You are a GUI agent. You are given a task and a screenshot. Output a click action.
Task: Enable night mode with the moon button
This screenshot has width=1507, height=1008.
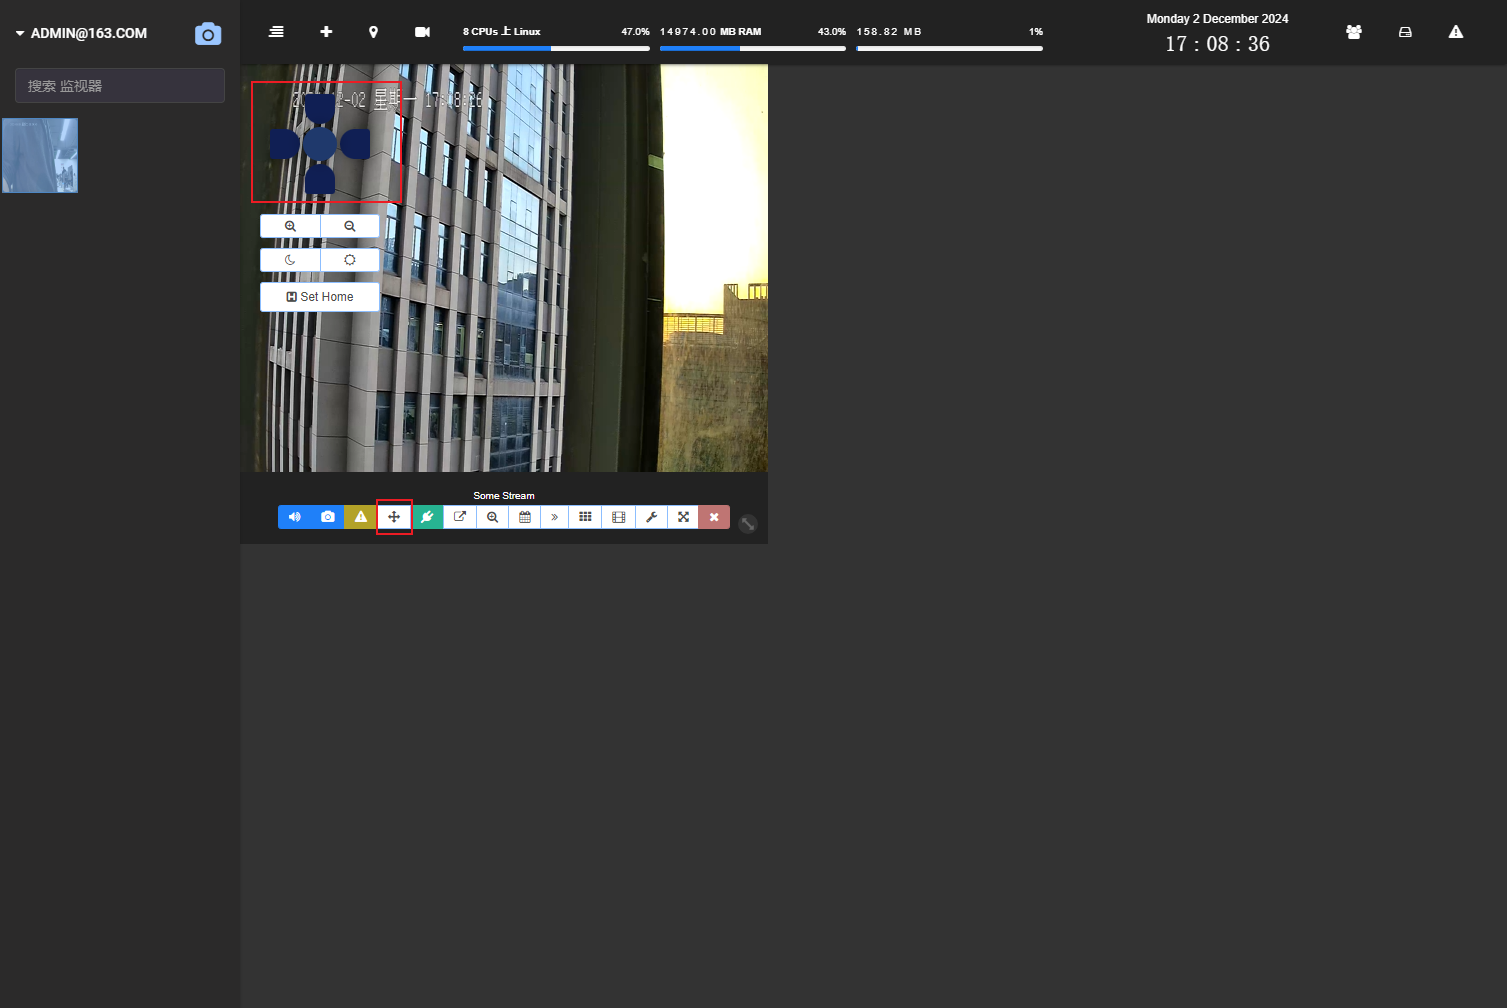[290, 260]
